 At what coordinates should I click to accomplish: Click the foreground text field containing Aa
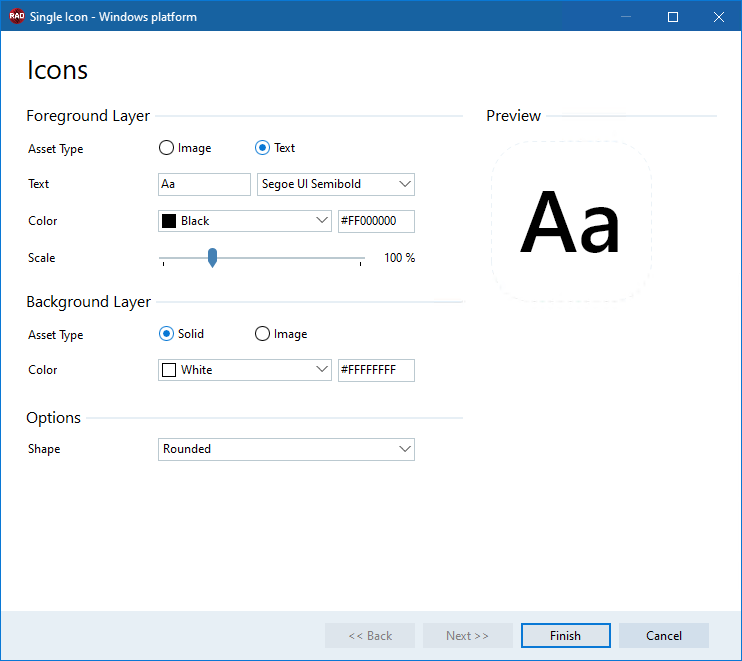tap(204, 184)
